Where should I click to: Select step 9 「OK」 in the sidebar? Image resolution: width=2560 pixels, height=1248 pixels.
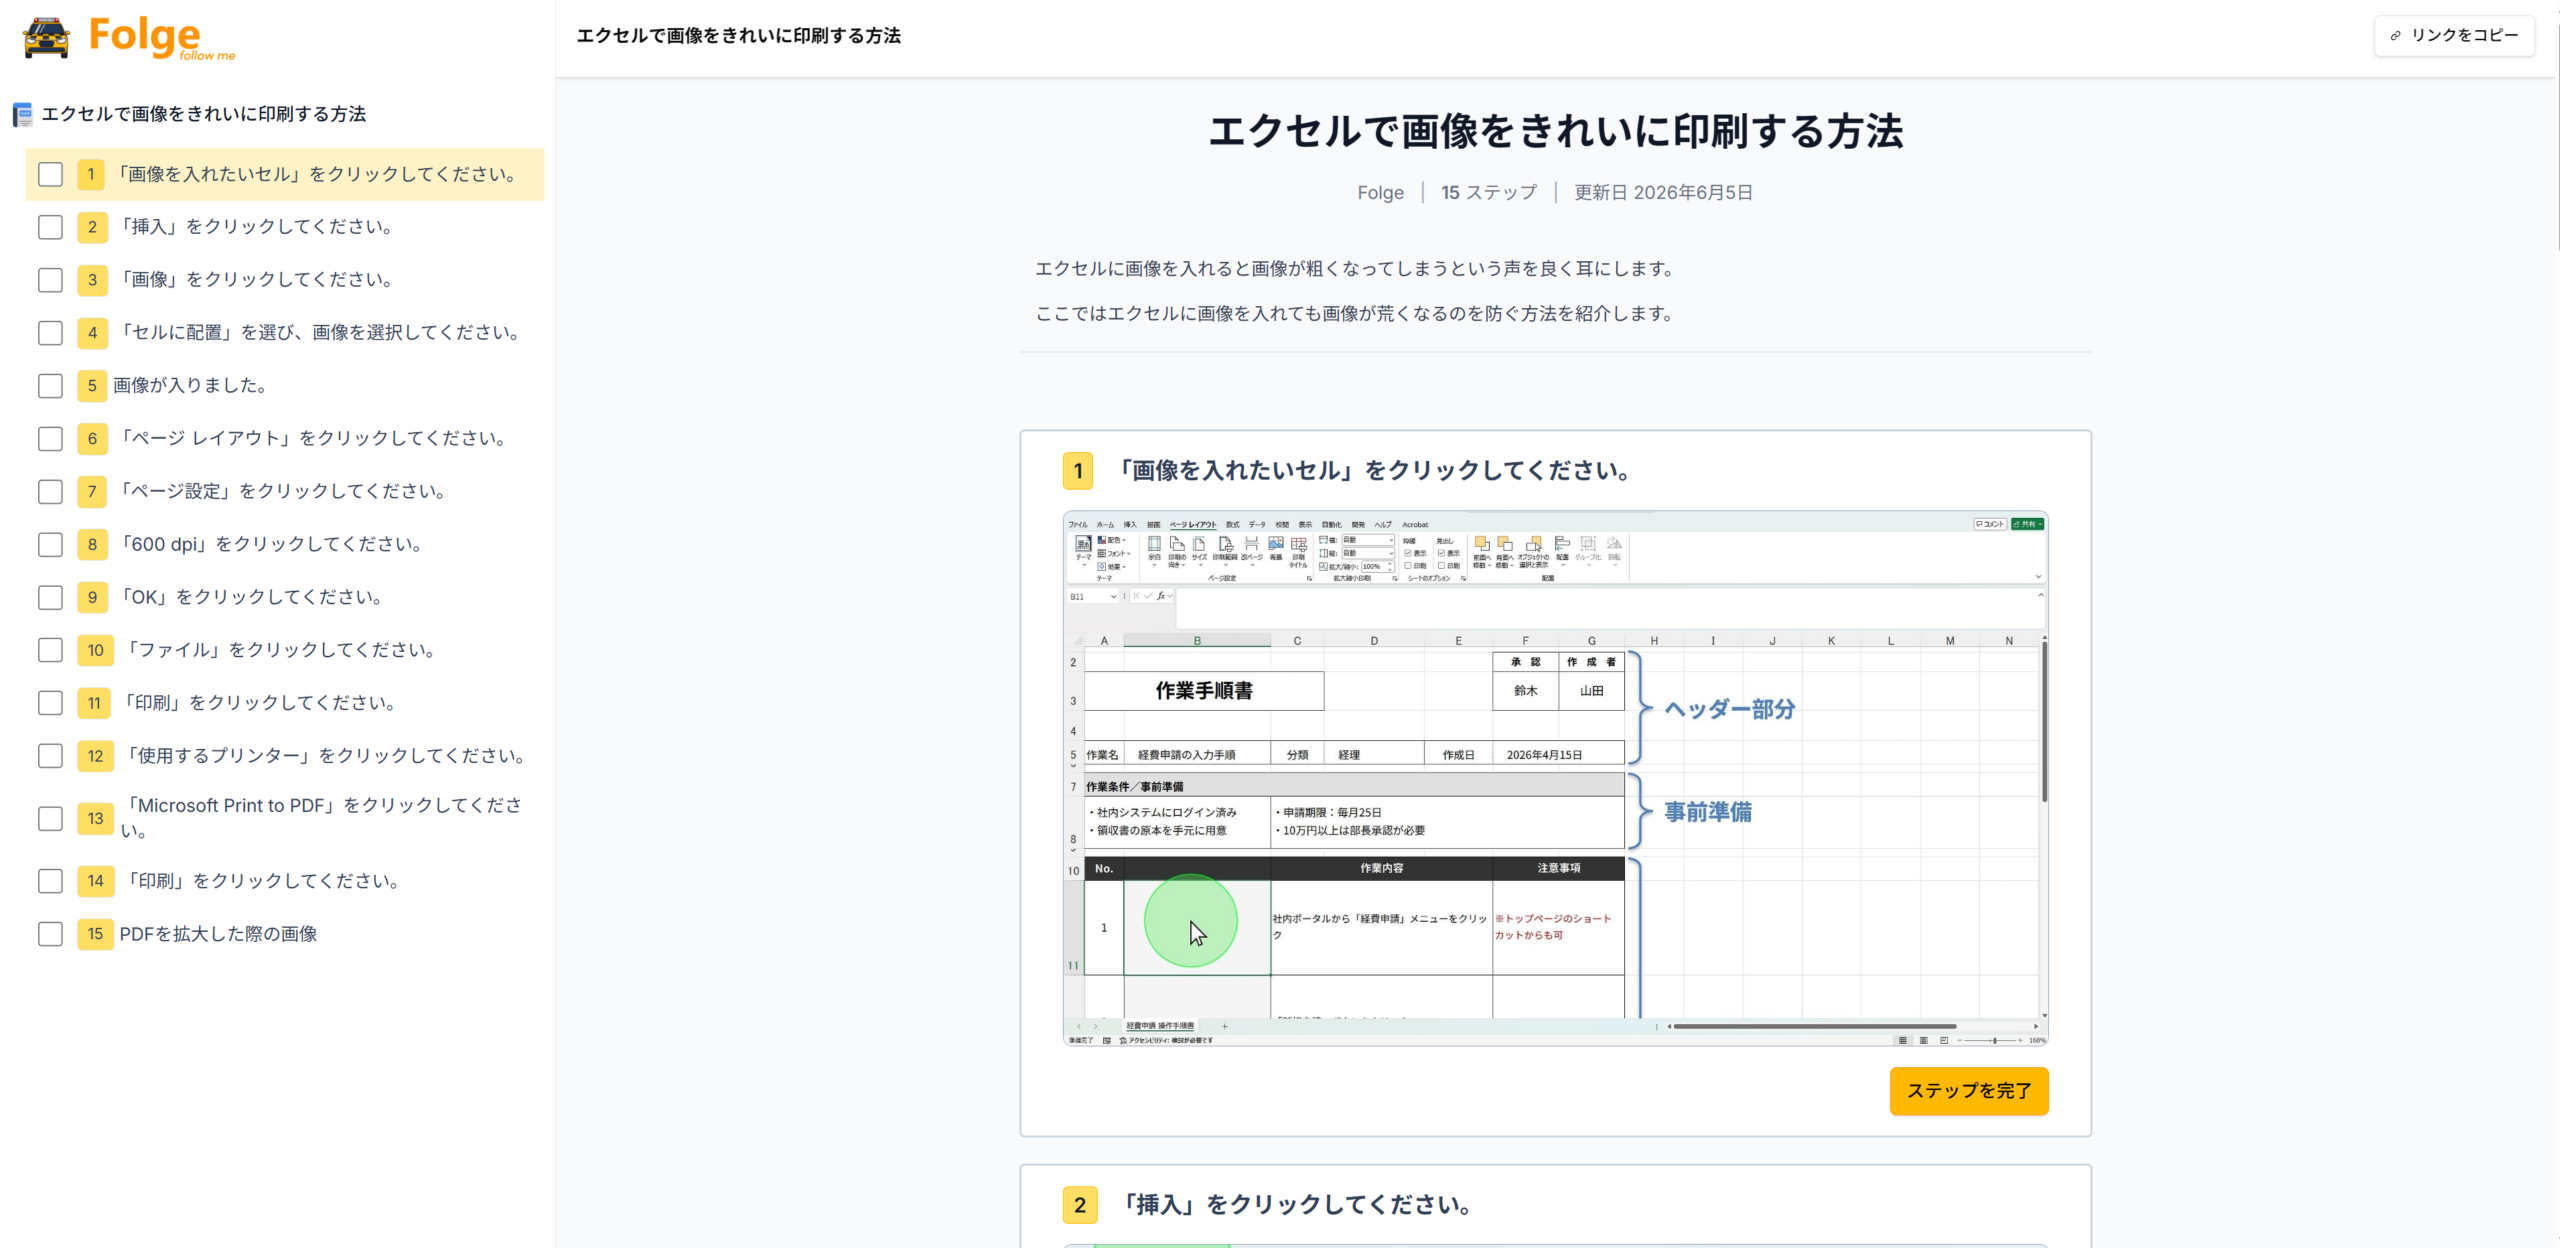coord(285,598)
